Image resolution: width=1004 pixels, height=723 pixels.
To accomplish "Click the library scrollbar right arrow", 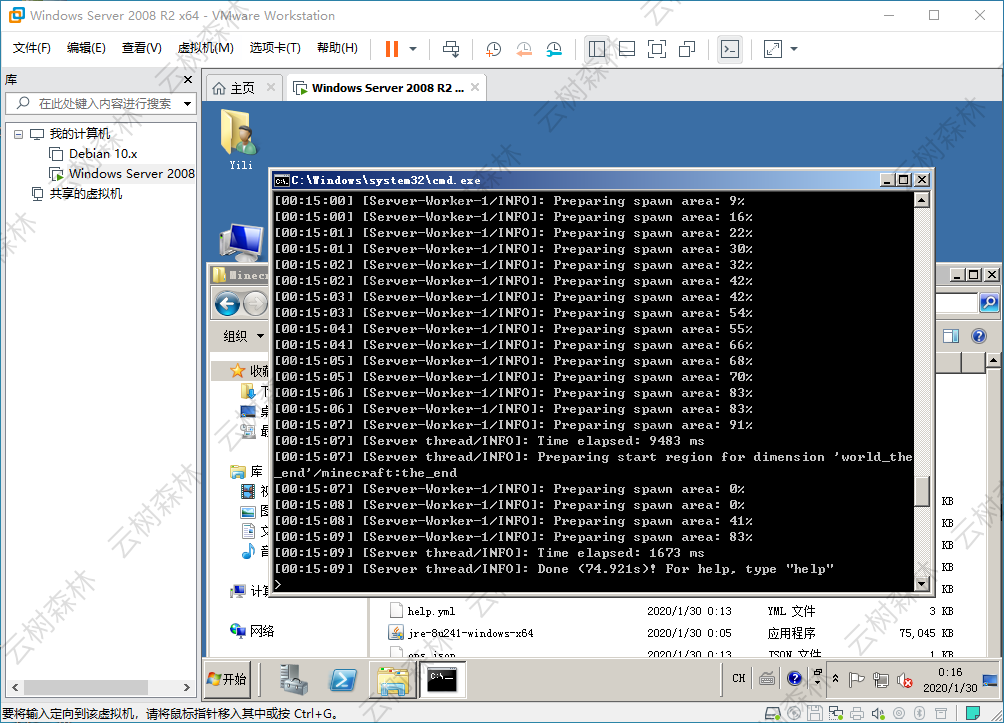I will coord(187,687).
